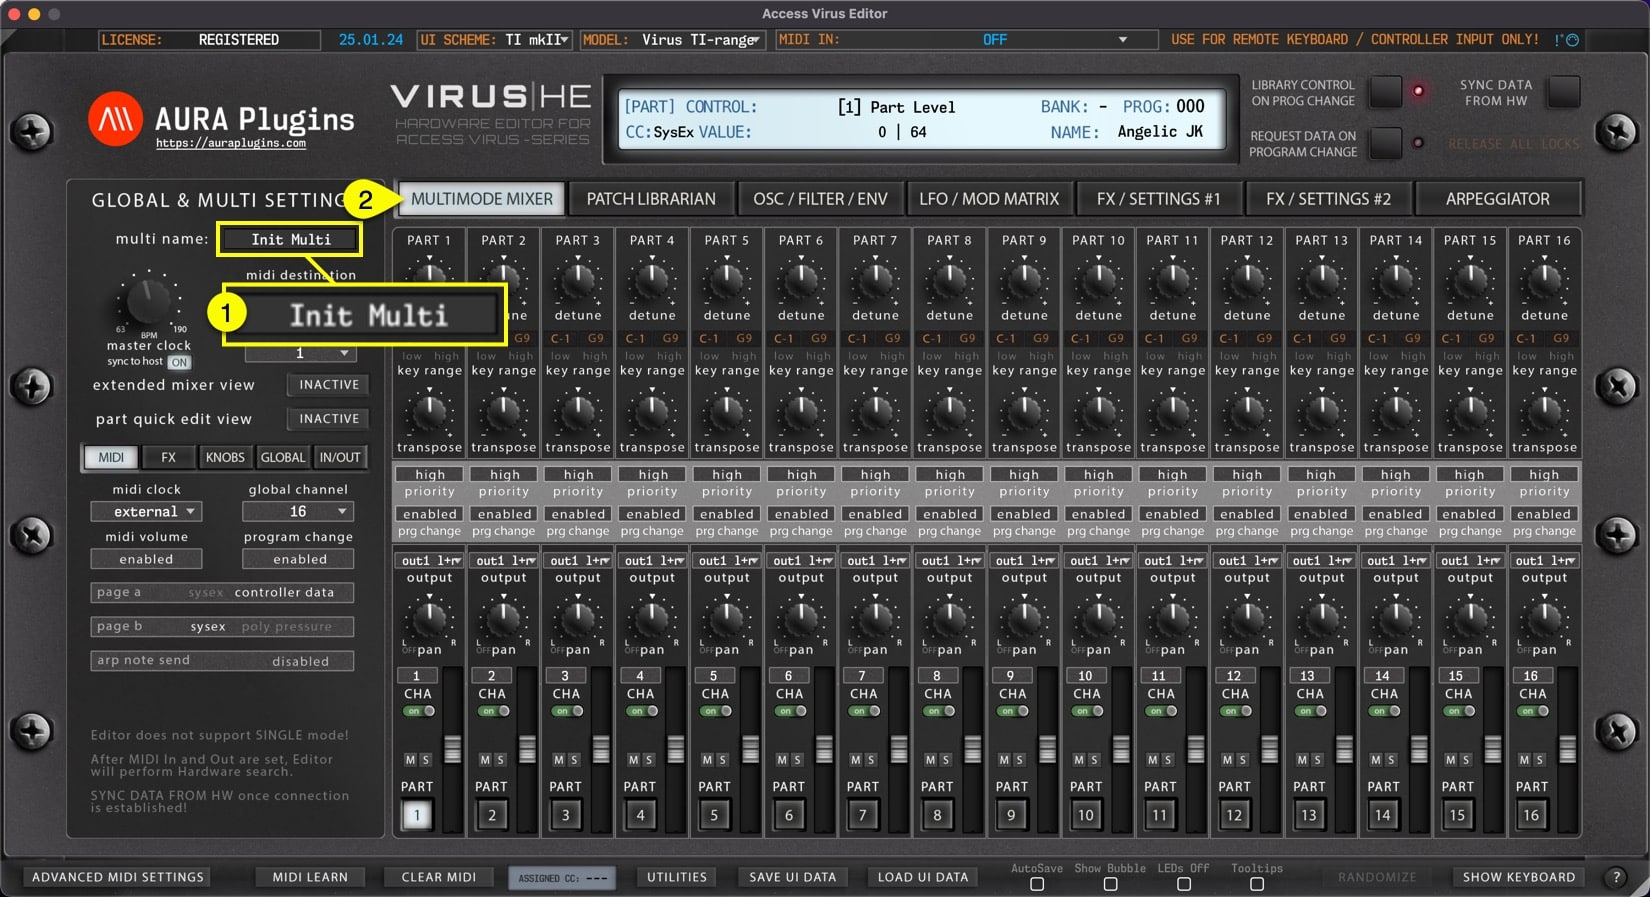Screen dimensions: 1650x897
Task: Click the Part 8 pan knob
Action: 949,618
